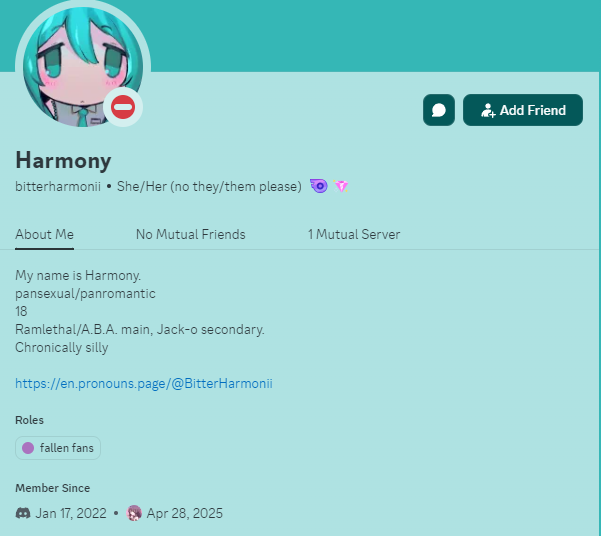Click the fallen fans role tag

[58, 448]
